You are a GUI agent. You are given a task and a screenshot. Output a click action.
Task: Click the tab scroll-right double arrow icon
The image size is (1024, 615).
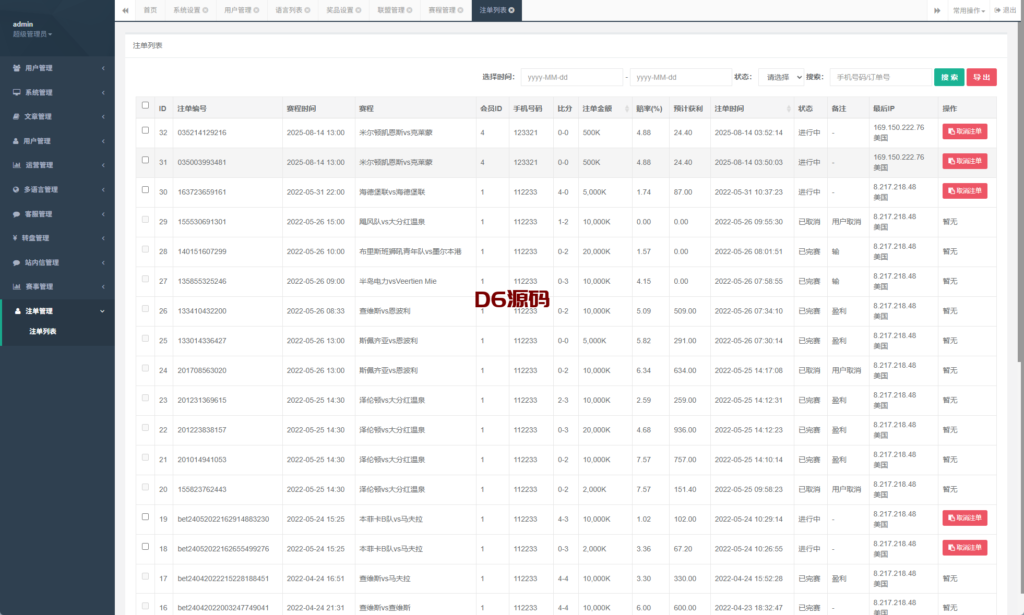[937, 10]
